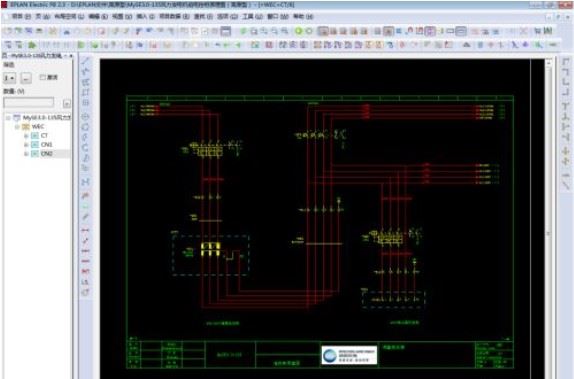Open the 编辑 (E) menu

click(x=98, y=16)
